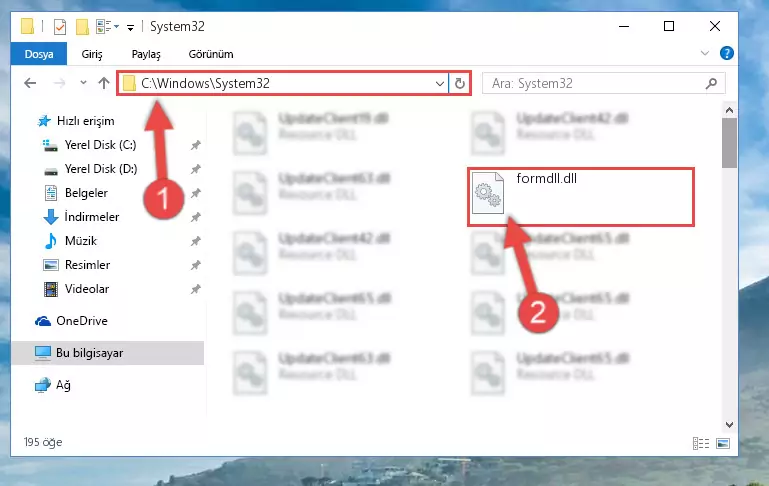Maximize the System32 window
This screenshot has height=486, width=769.
[669, 26]
